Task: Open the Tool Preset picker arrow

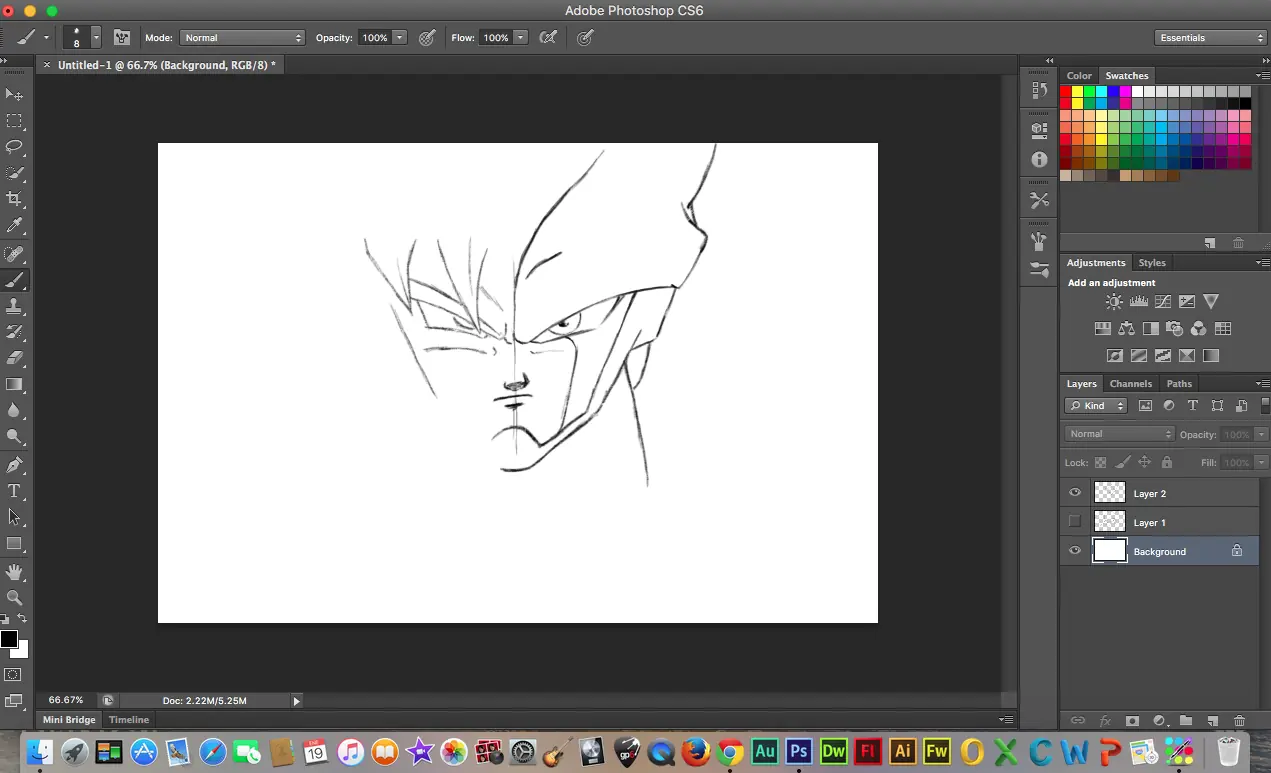Action: click(x=46, y=38)
